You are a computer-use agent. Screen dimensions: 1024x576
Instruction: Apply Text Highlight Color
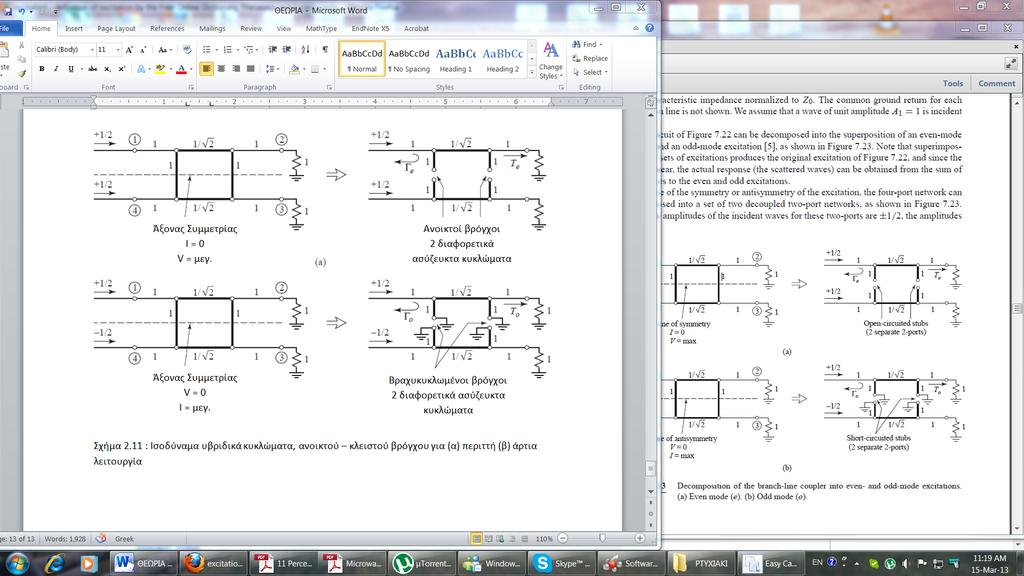tap(160, 69)
